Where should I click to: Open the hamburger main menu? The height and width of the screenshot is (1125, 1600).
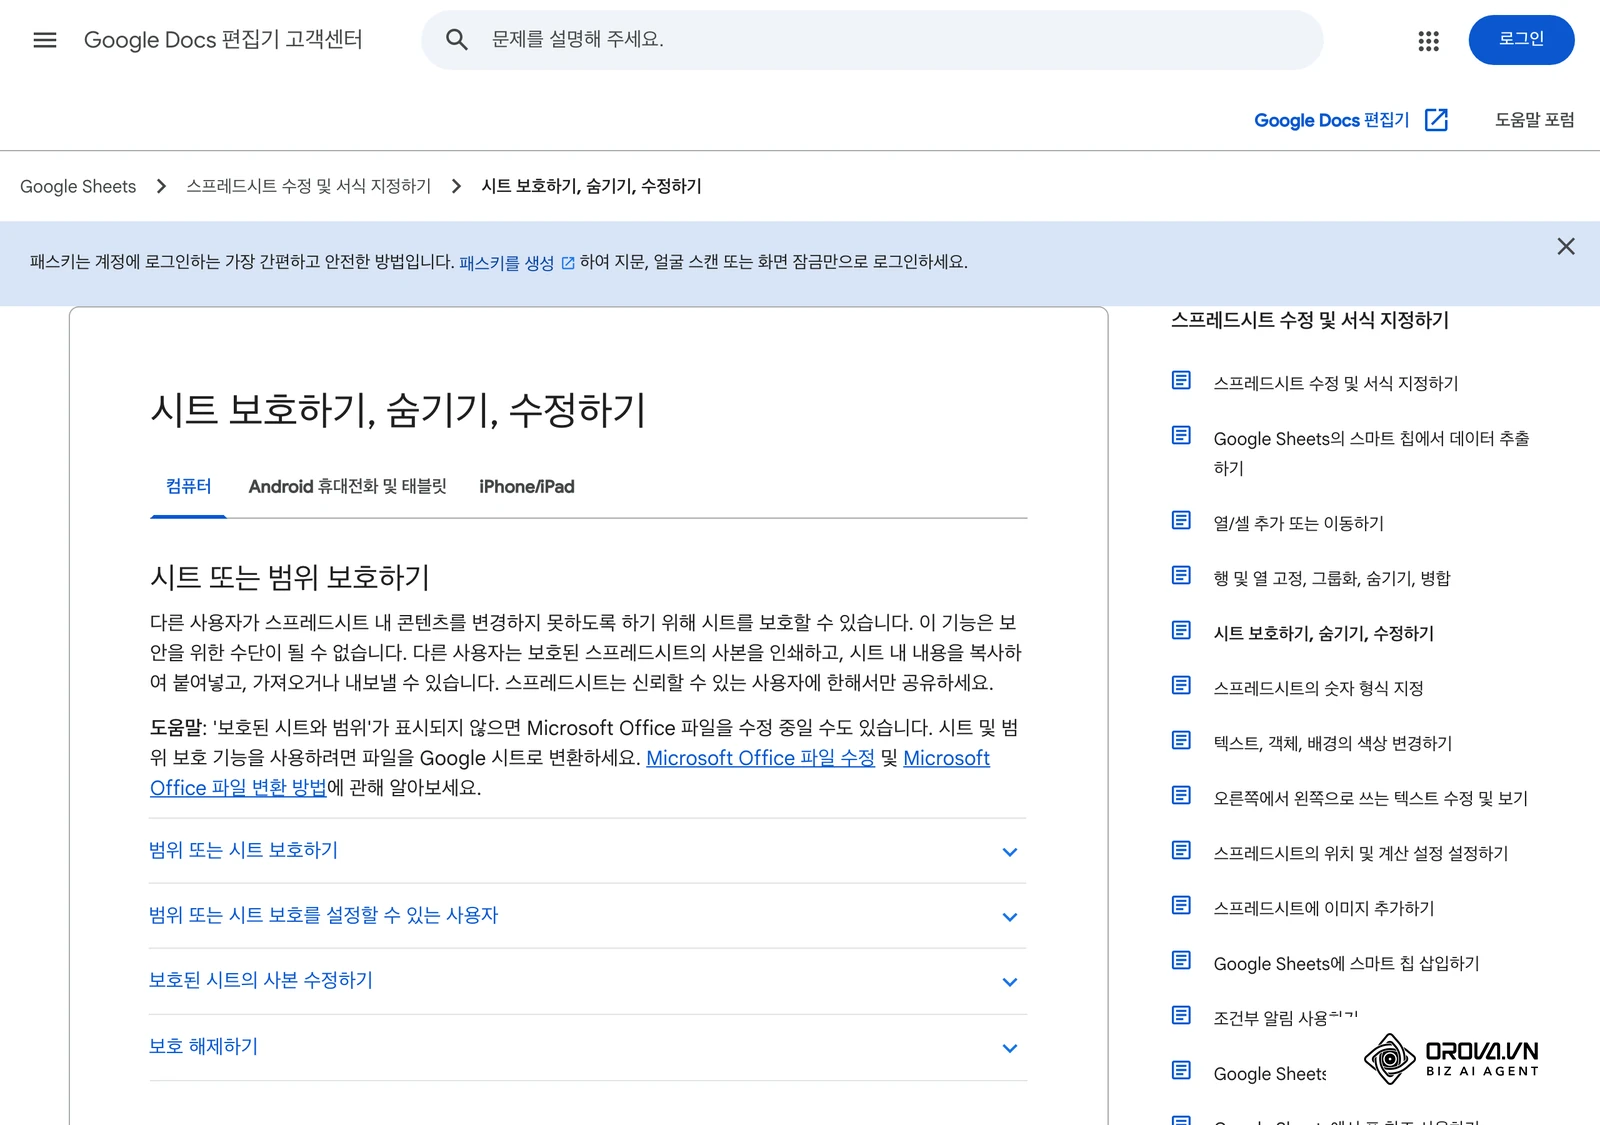[45, 40]
